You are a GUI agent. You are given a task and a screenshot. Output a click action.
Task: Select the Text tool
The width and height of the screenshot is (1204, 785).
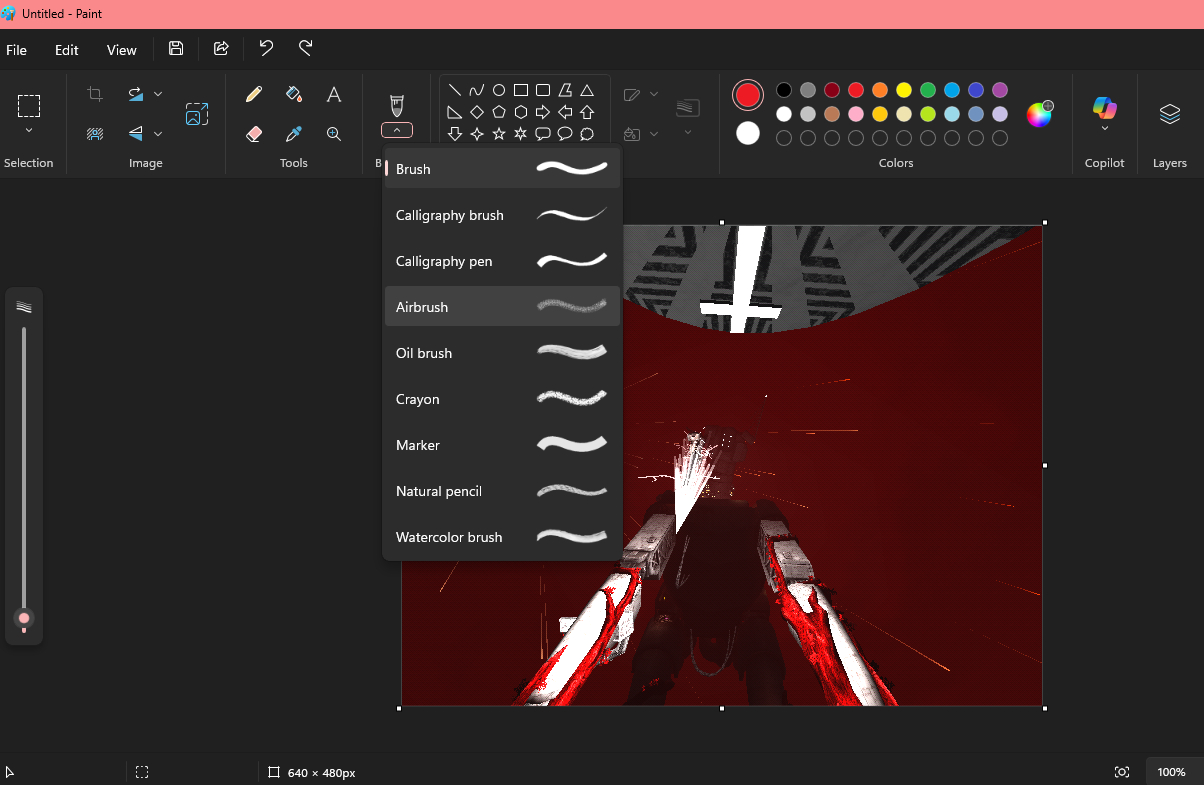click(x=334, y=94)
